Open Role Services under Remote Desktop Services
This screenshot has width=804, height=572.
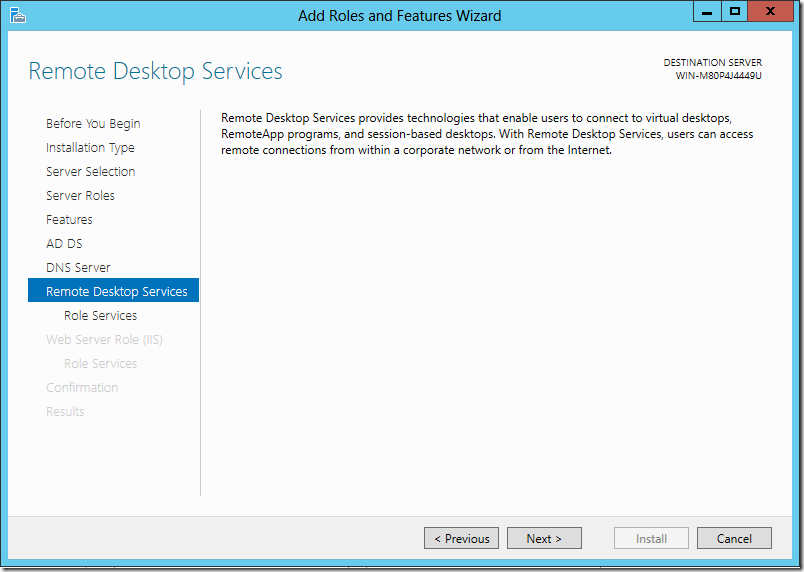[100, 315]
